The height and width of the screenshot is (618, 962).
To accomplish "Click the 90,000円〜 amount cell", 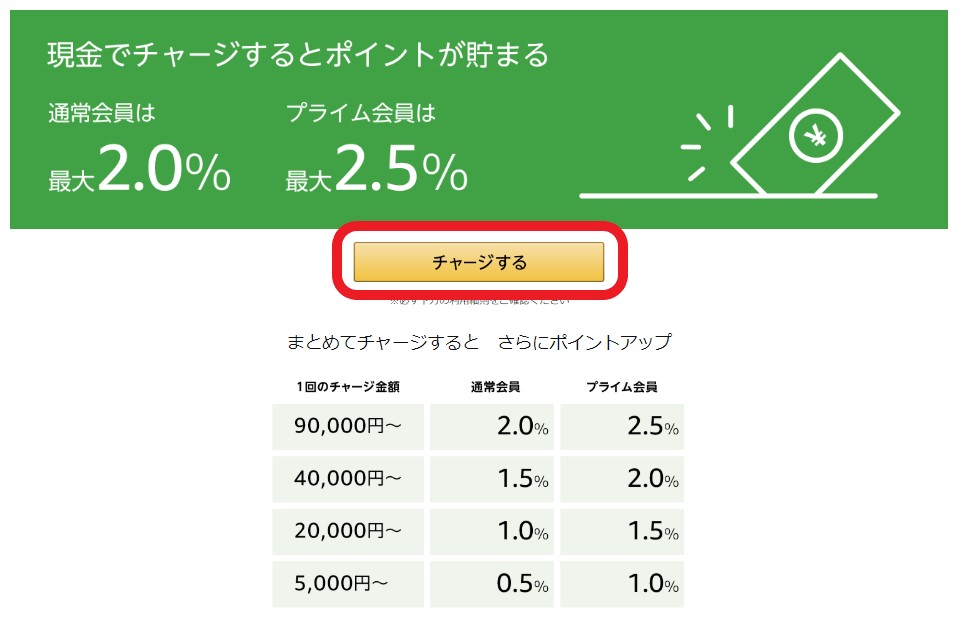I will [x=346, y=426].
